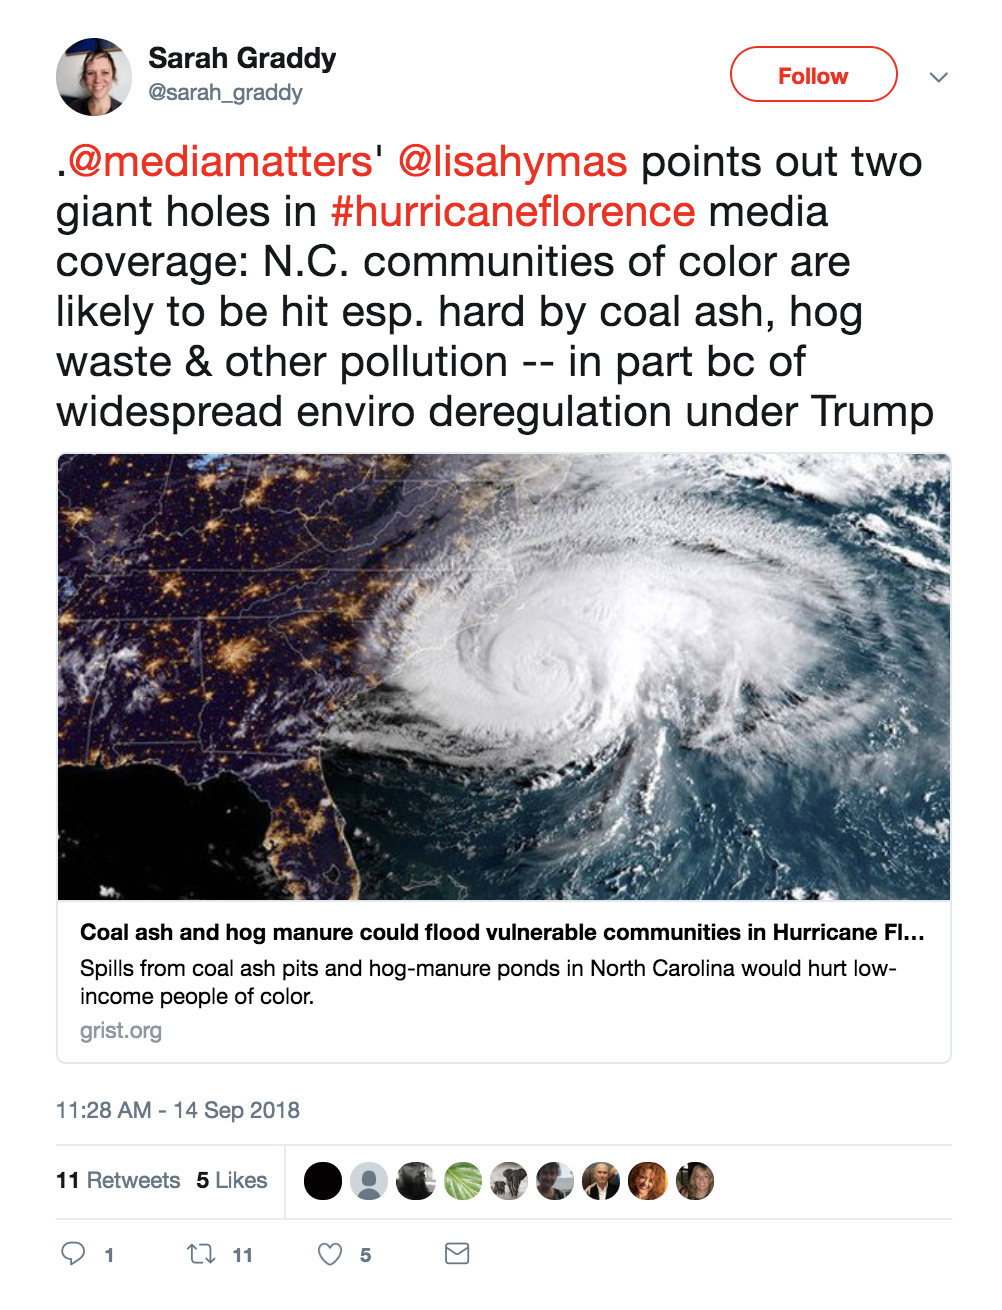Viewport: 1002px width, 1310px height.
Task: Expand the tweet options chevron menu
Action: tap(938, 77)
